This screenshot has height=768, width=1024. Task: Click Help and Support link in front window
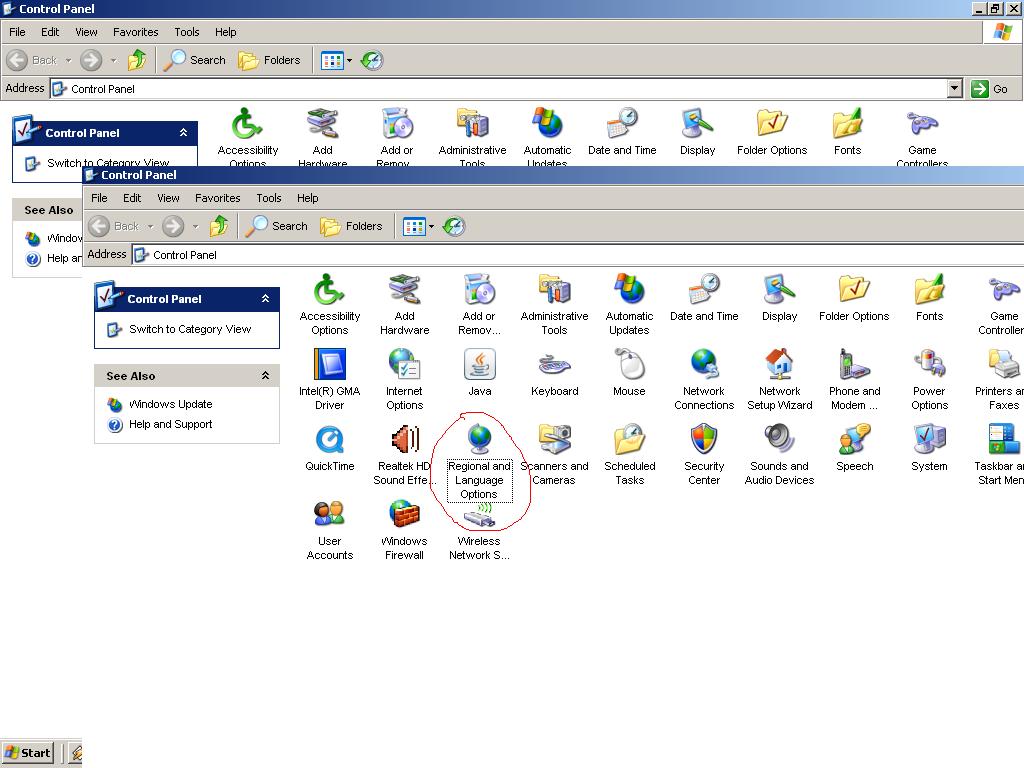coord(170,424)
